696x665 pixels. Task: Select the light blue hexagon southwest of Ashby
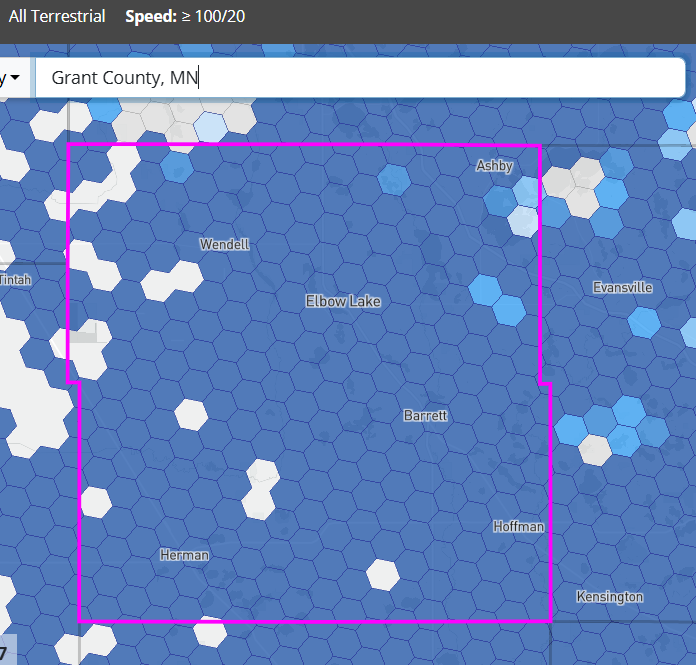[x=394, y=179]
